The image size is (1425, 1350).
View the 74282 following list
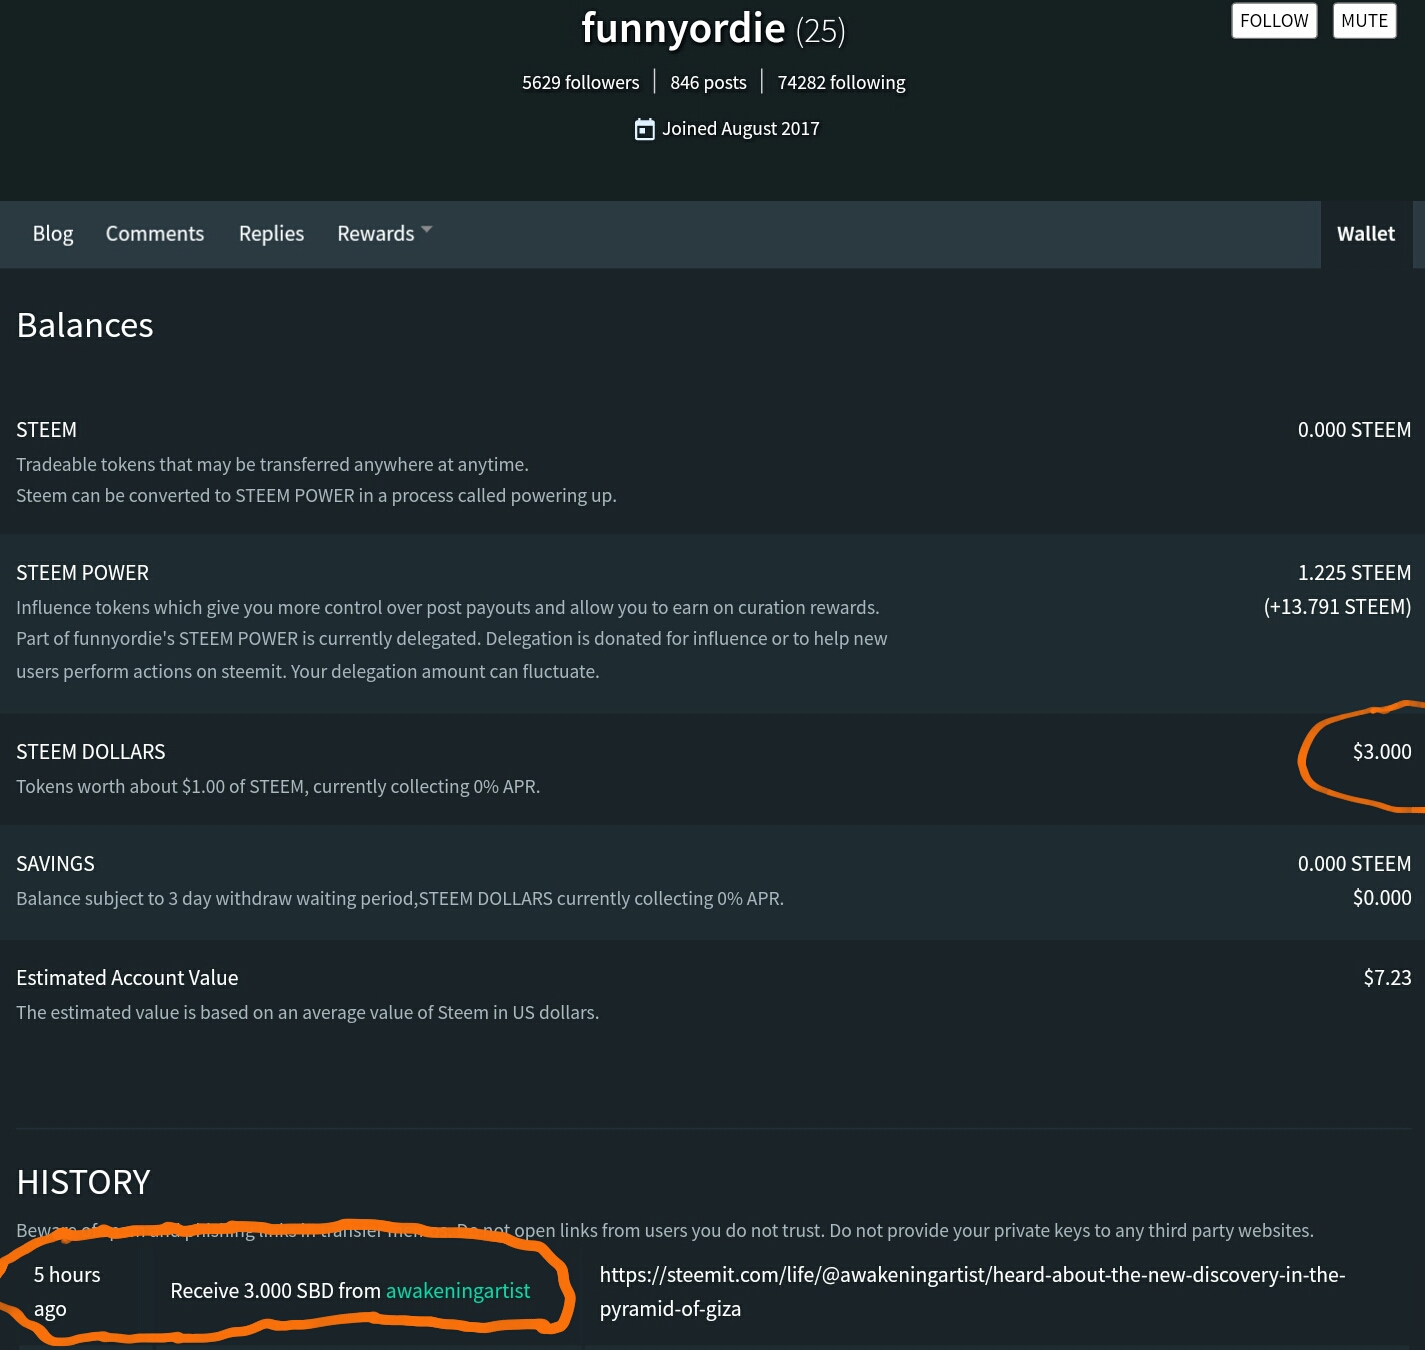[x=841, y=83]
